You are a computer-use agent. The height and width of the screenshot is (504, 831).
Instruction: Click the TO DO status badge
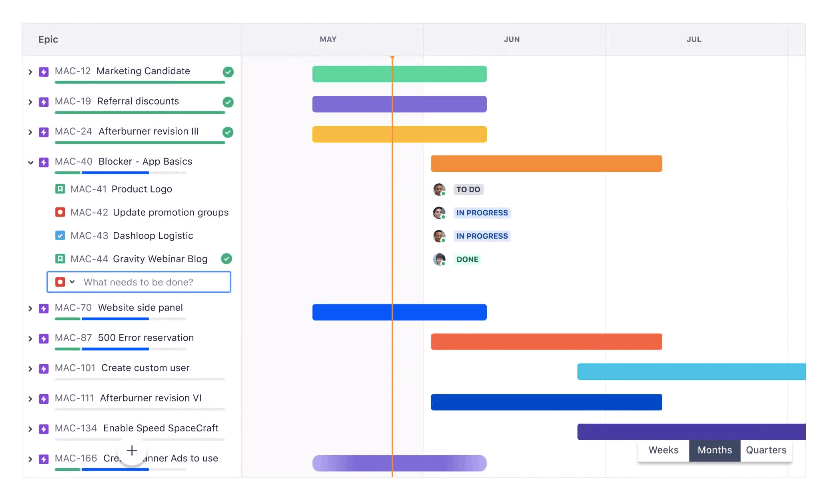click(468, 189)
